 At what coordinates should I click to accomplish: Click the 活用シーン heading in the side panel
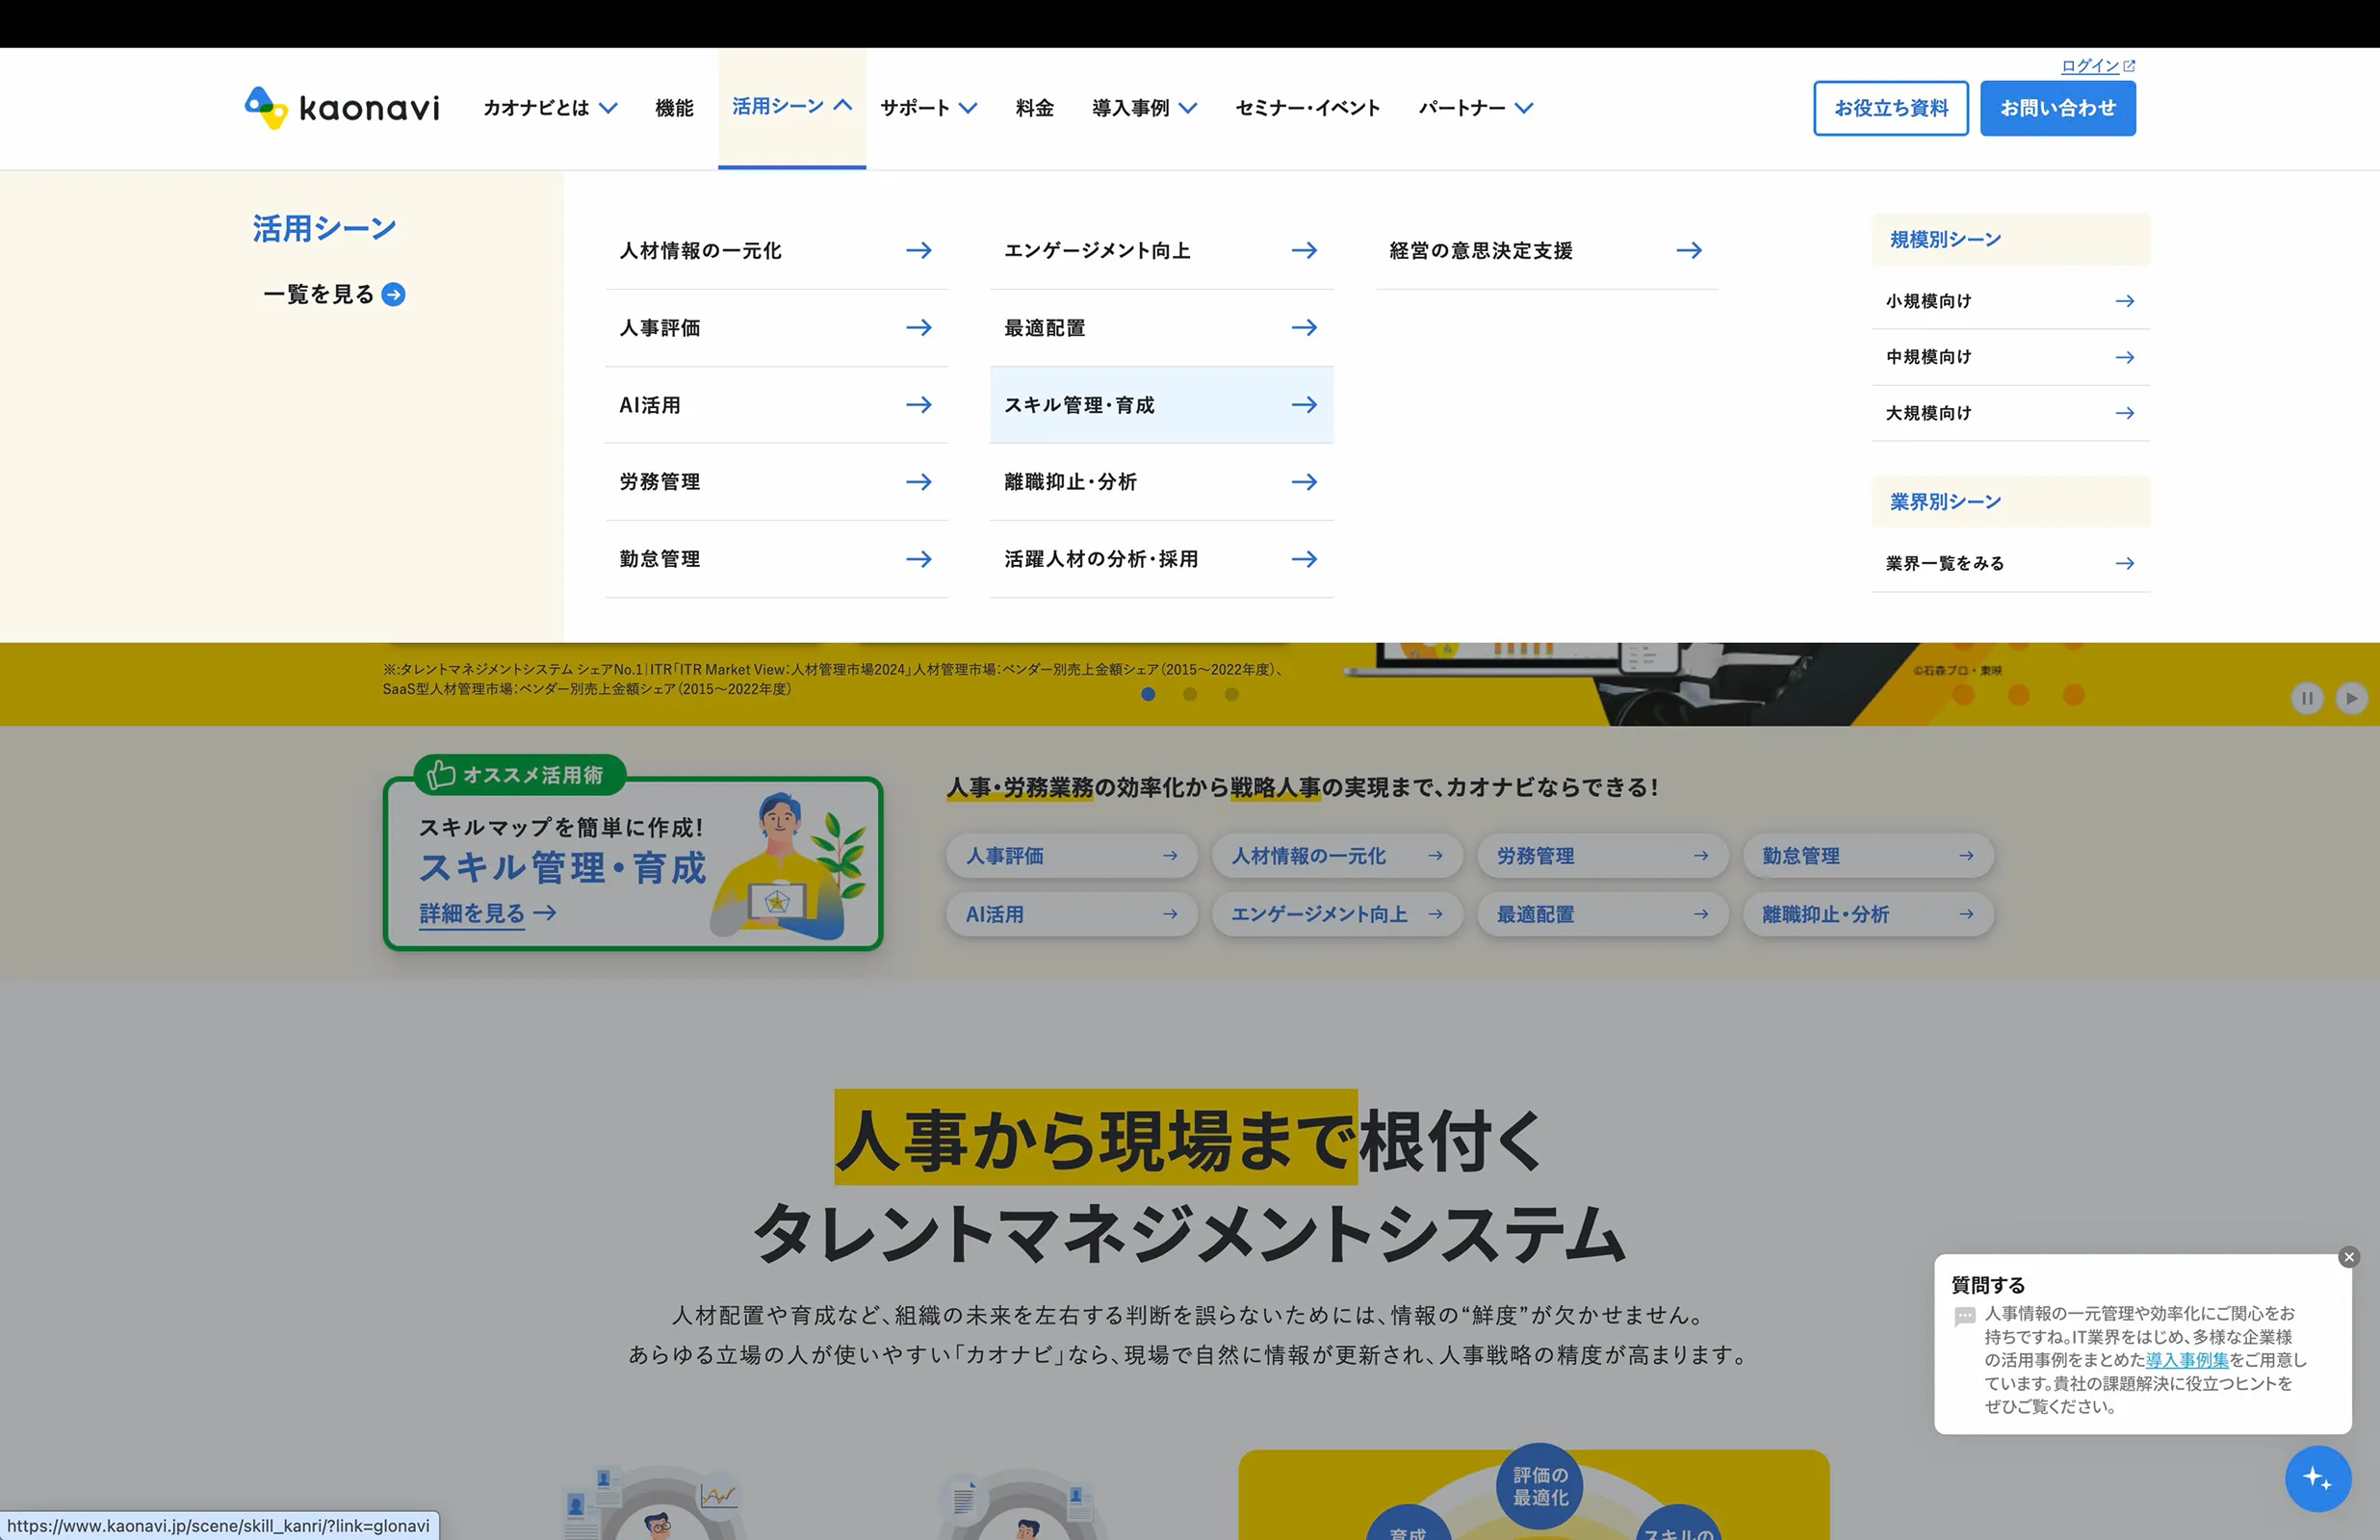point(324,228)
